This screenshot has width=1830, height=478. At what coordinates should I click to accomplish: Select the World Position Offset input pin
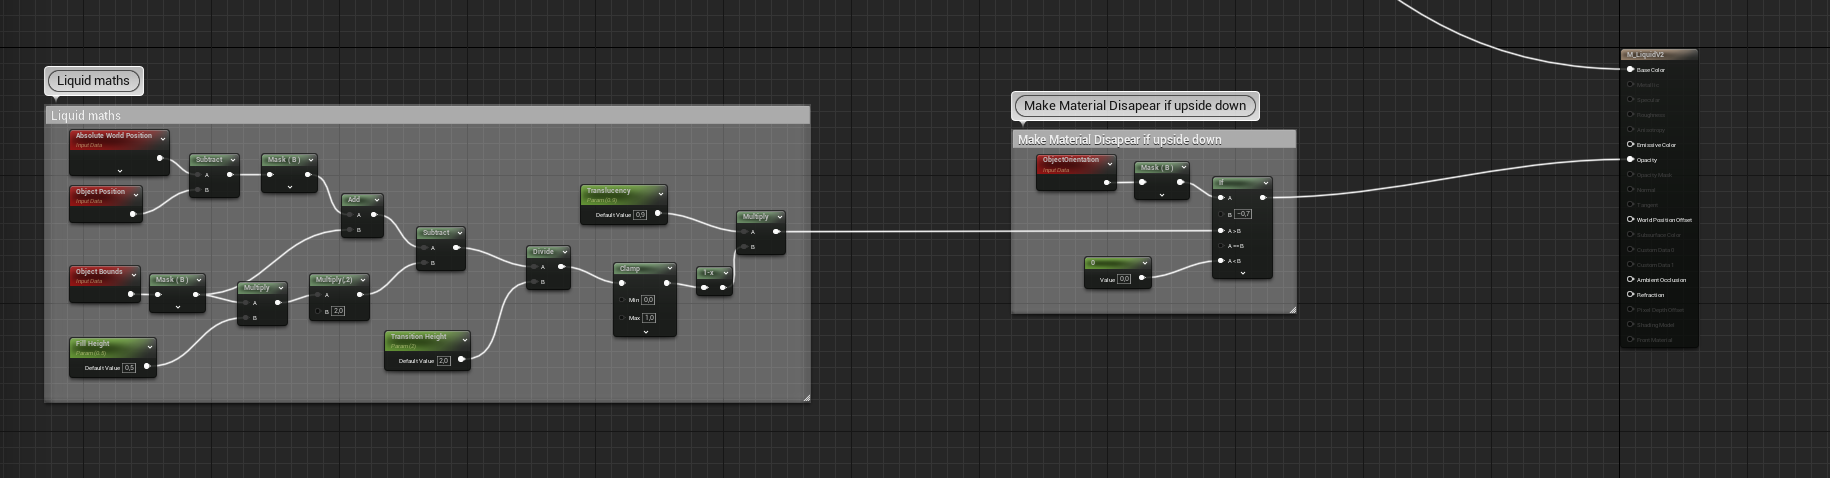(x=1630, y=220)
